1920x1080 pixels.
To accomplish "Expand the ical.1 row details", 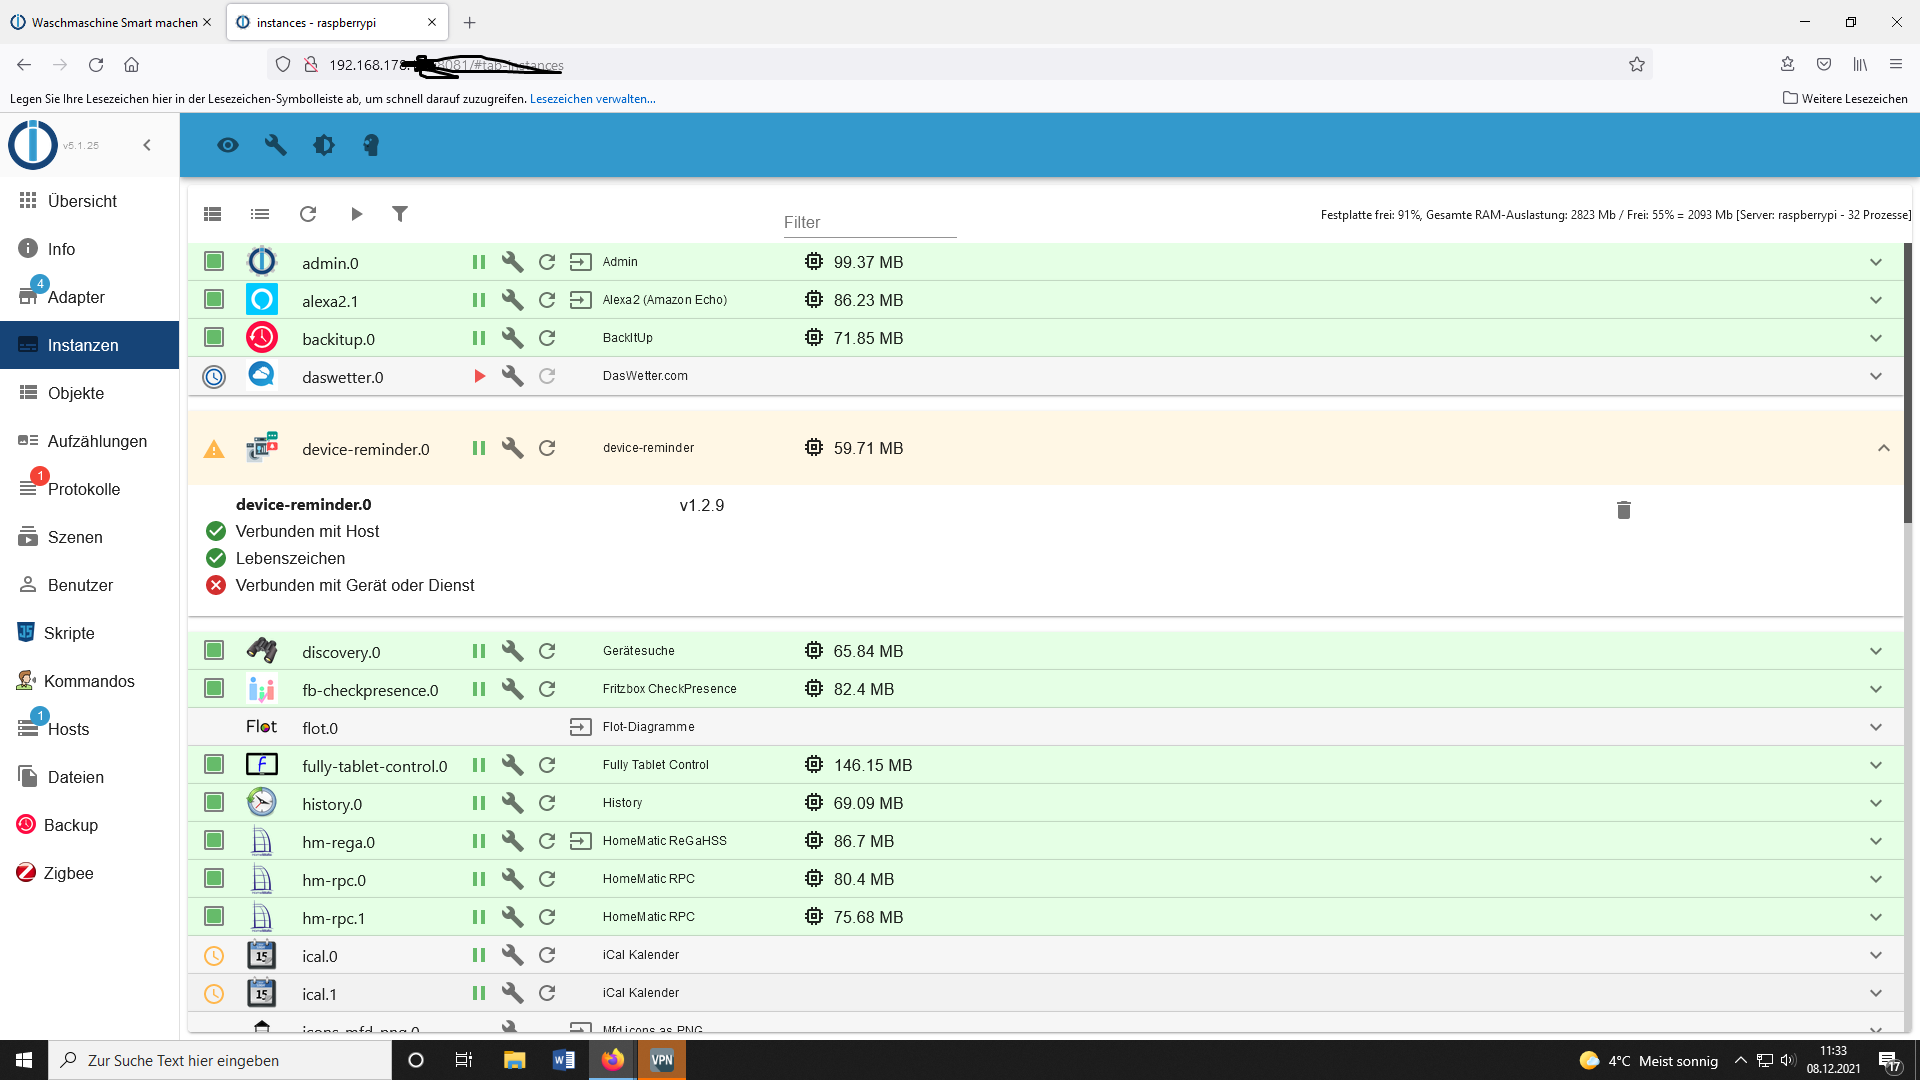I will pyautogui.click(x=1876, y=993).
